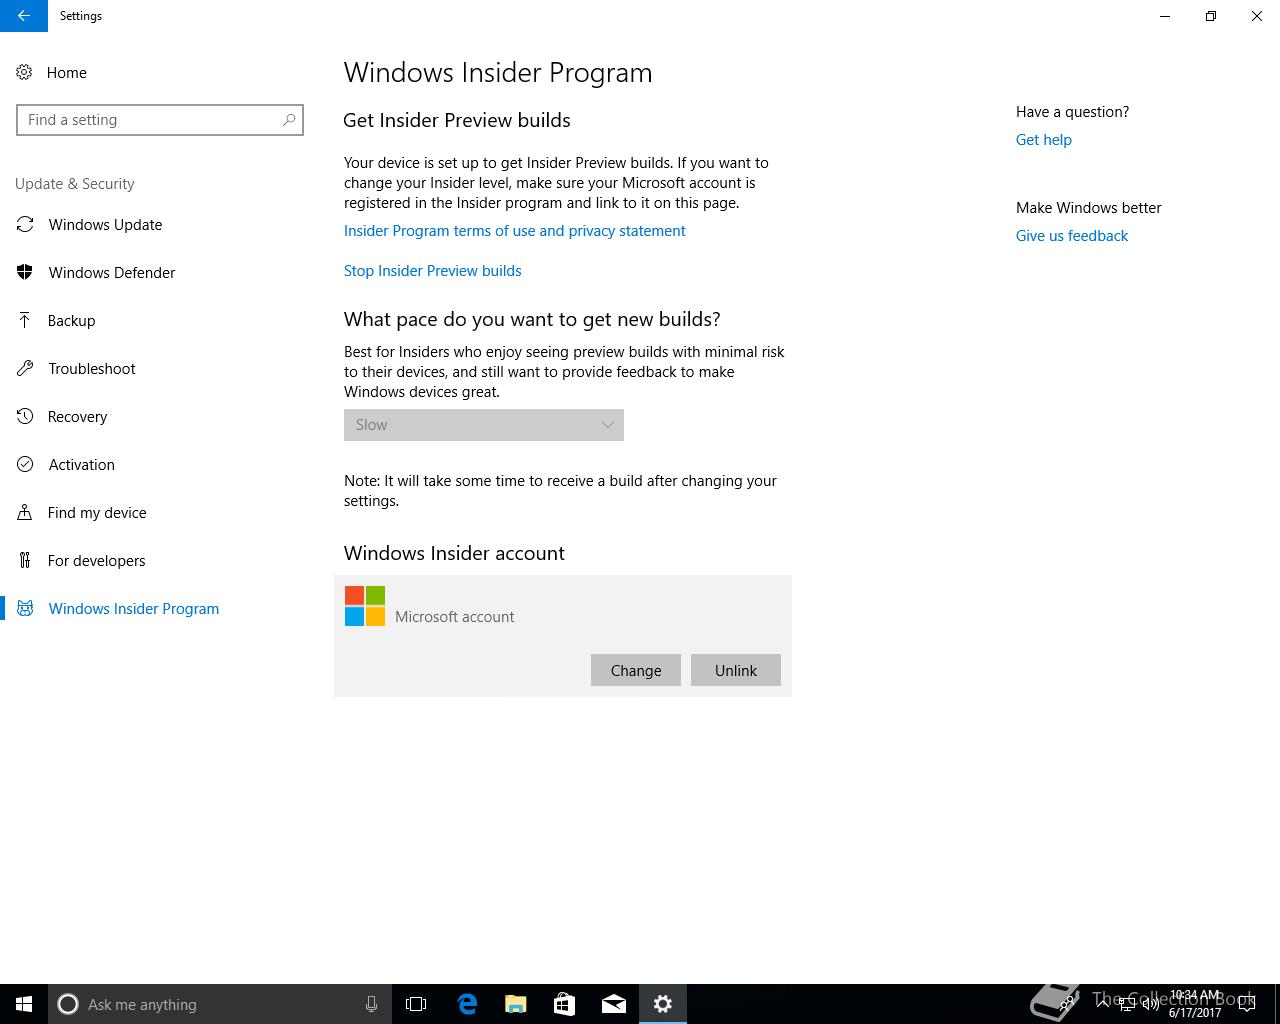The width and height of the screenshot is (1280, 1024).
Task: Click the search magnifier icon
Action: (289, 120)
